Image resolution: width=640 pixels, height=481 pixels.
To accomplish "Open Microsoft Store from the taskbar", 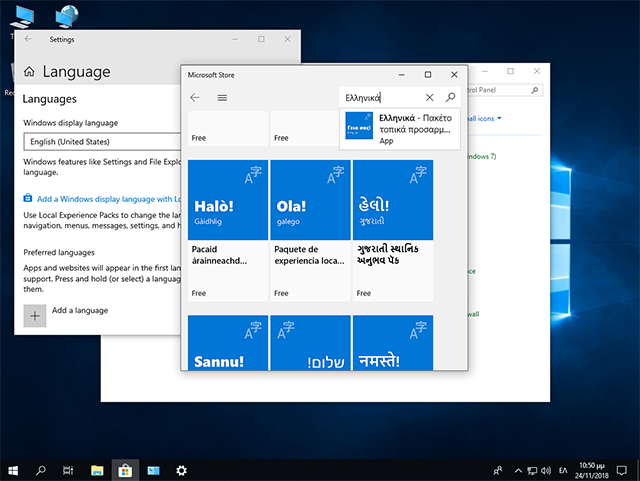I will tap(126, 469).
